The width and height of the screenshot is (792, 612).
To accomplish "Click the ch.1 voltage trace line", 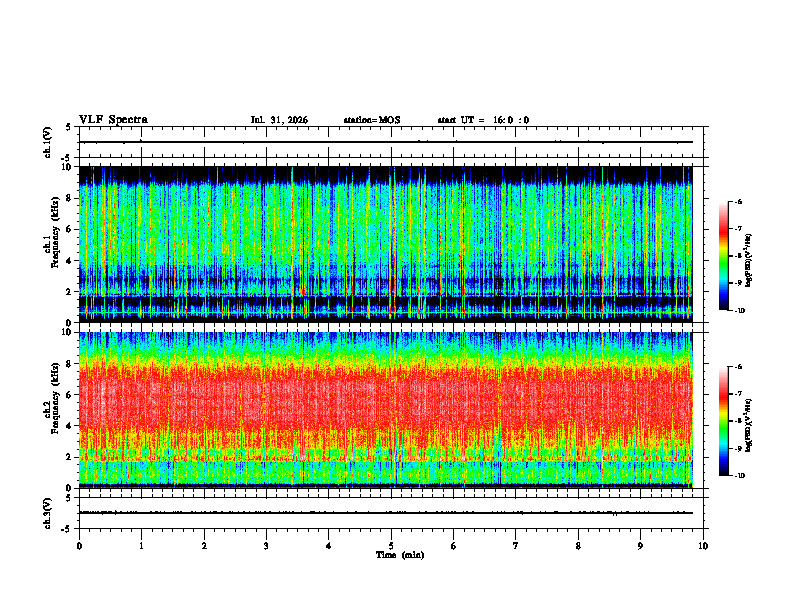I will 386,142.
